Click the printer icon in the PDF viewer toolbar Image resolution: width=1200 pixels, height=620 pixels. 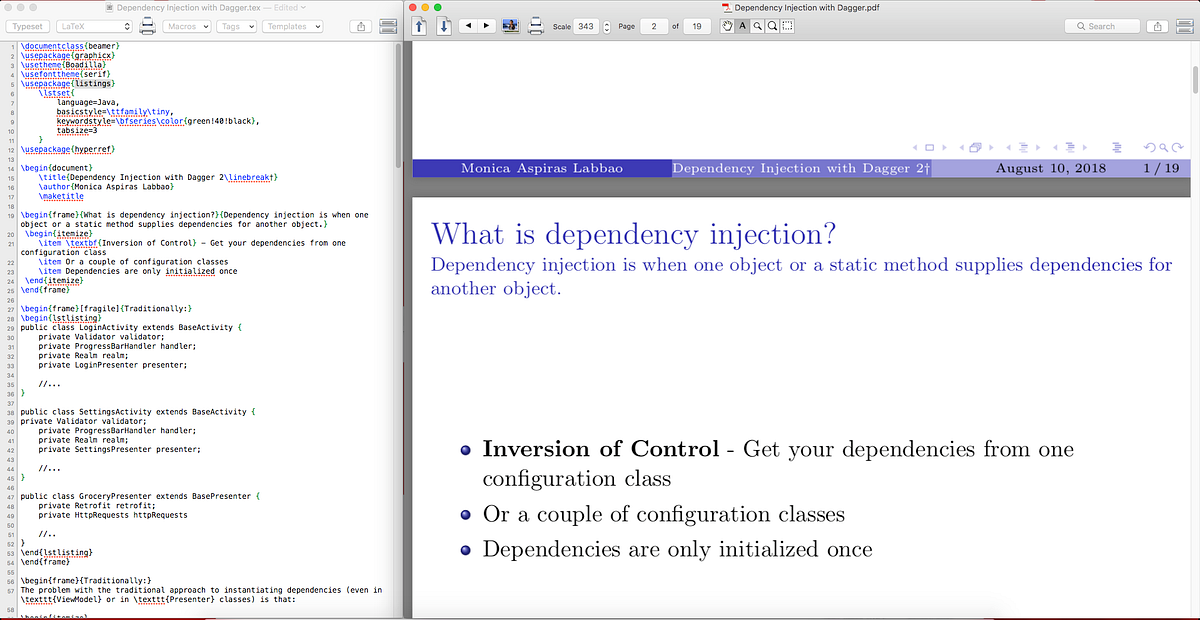coord(536,28)
